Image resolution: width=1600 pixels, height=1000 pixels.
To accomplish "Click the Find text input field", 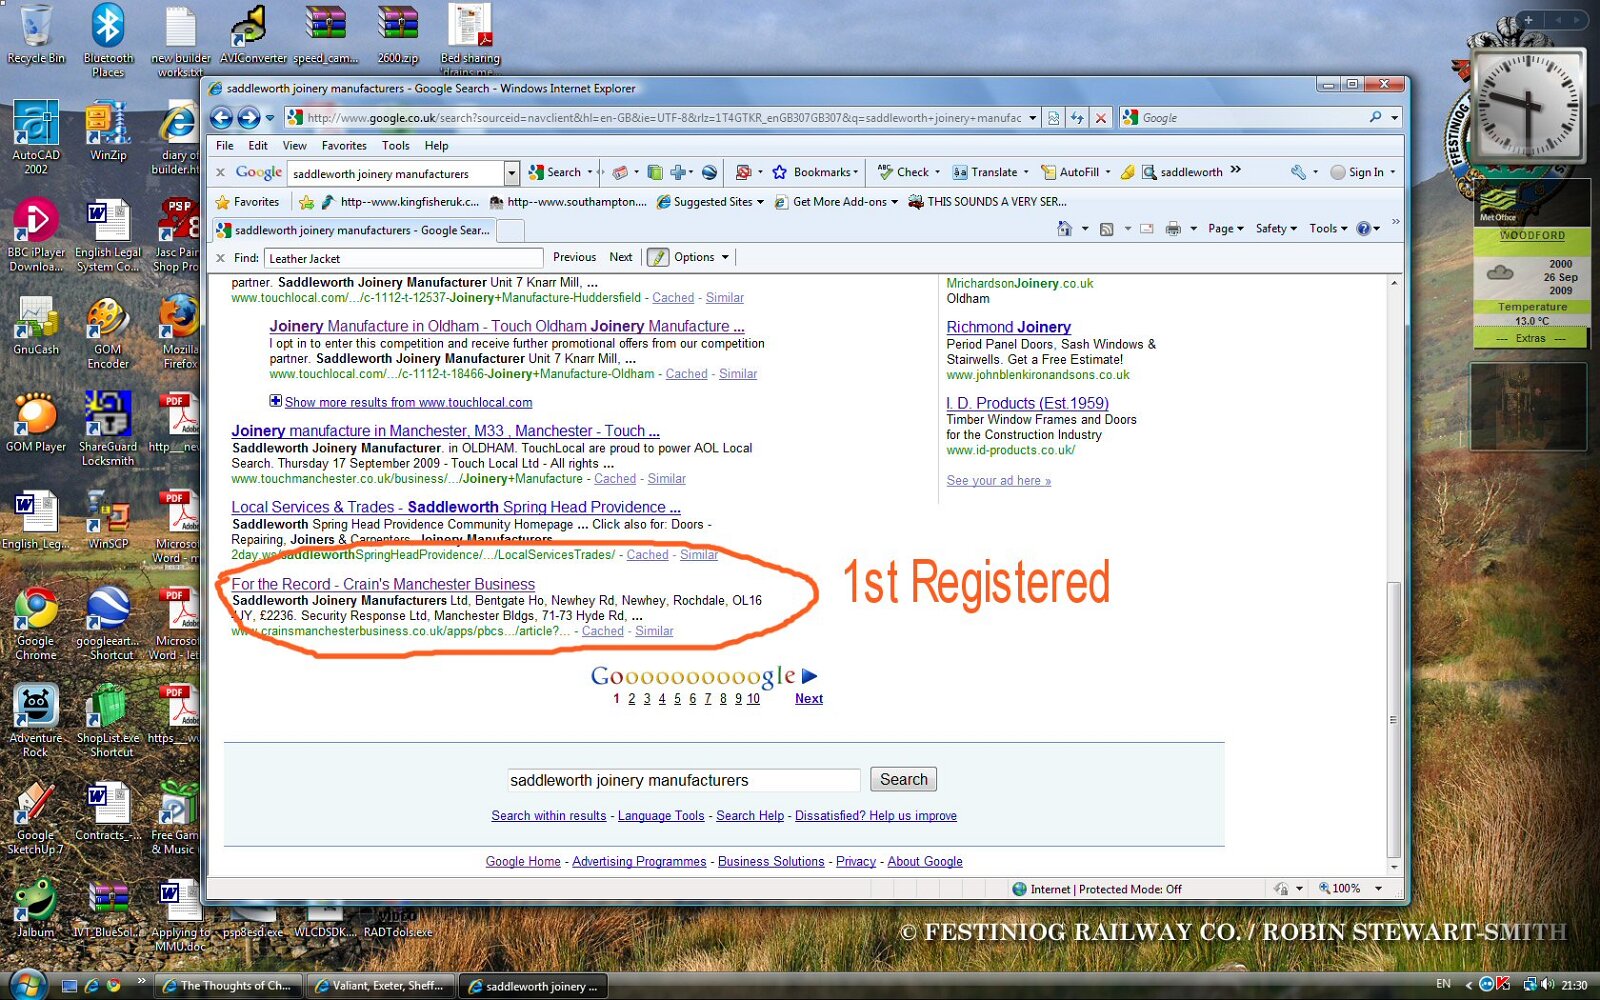I will (403, 259).
